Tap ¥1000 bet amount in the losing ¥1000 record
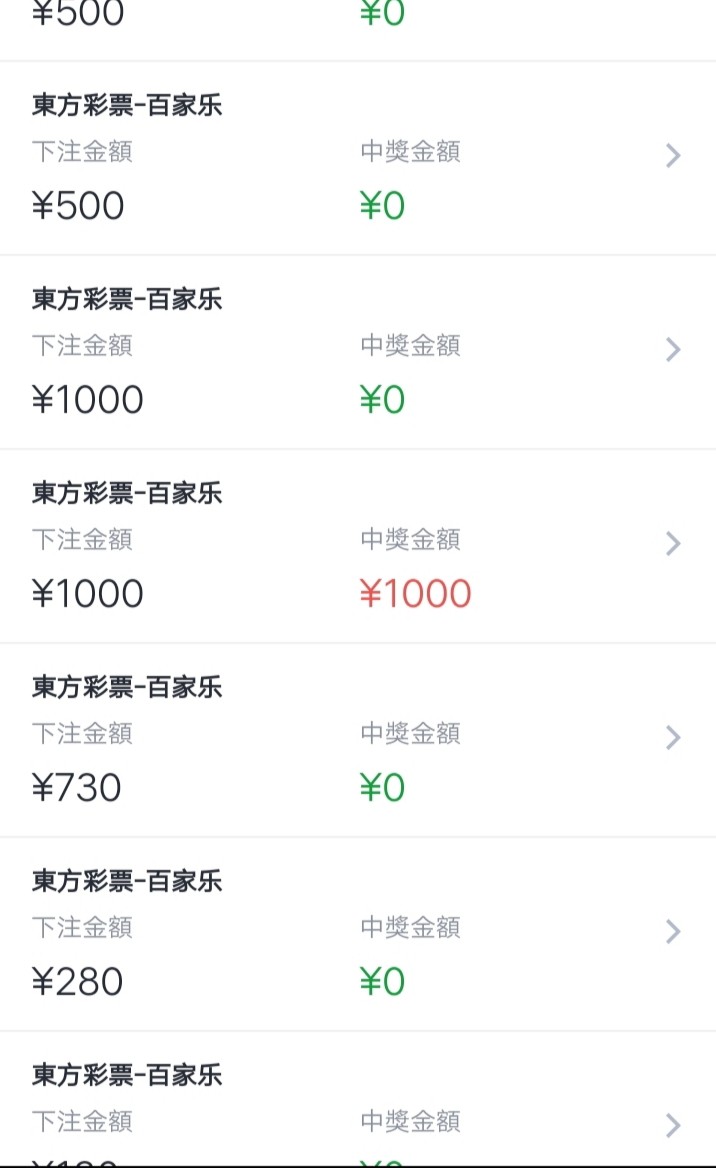 coord(88,400)
